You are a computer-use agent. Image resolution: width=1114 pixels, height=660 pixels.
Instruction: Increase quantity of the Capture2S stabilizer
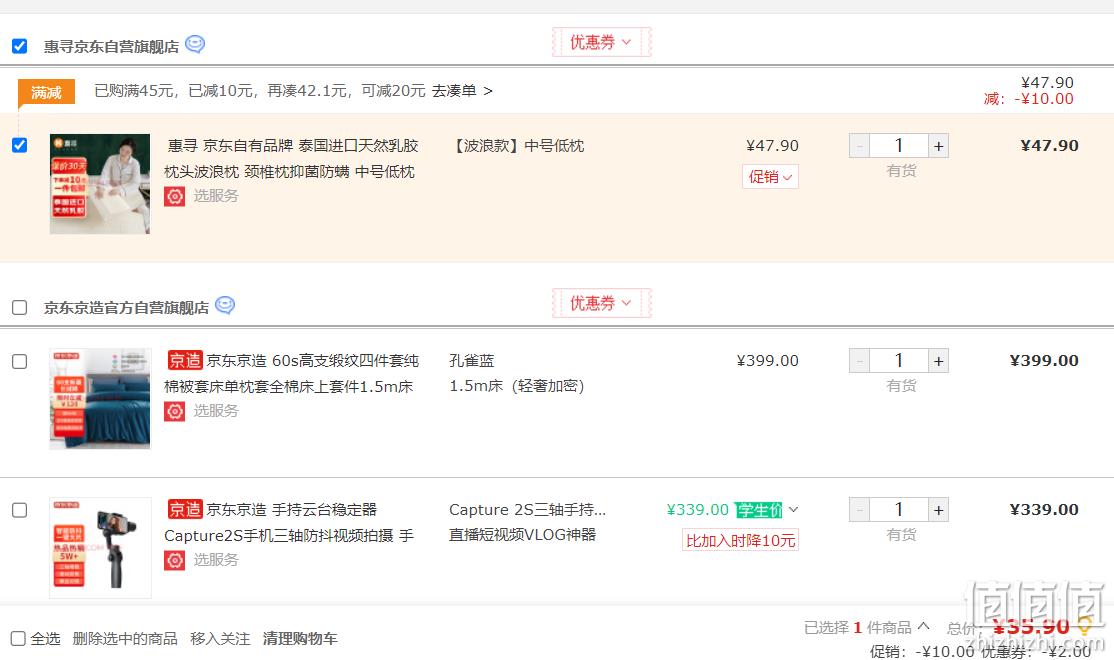click(x=939, y=509)
